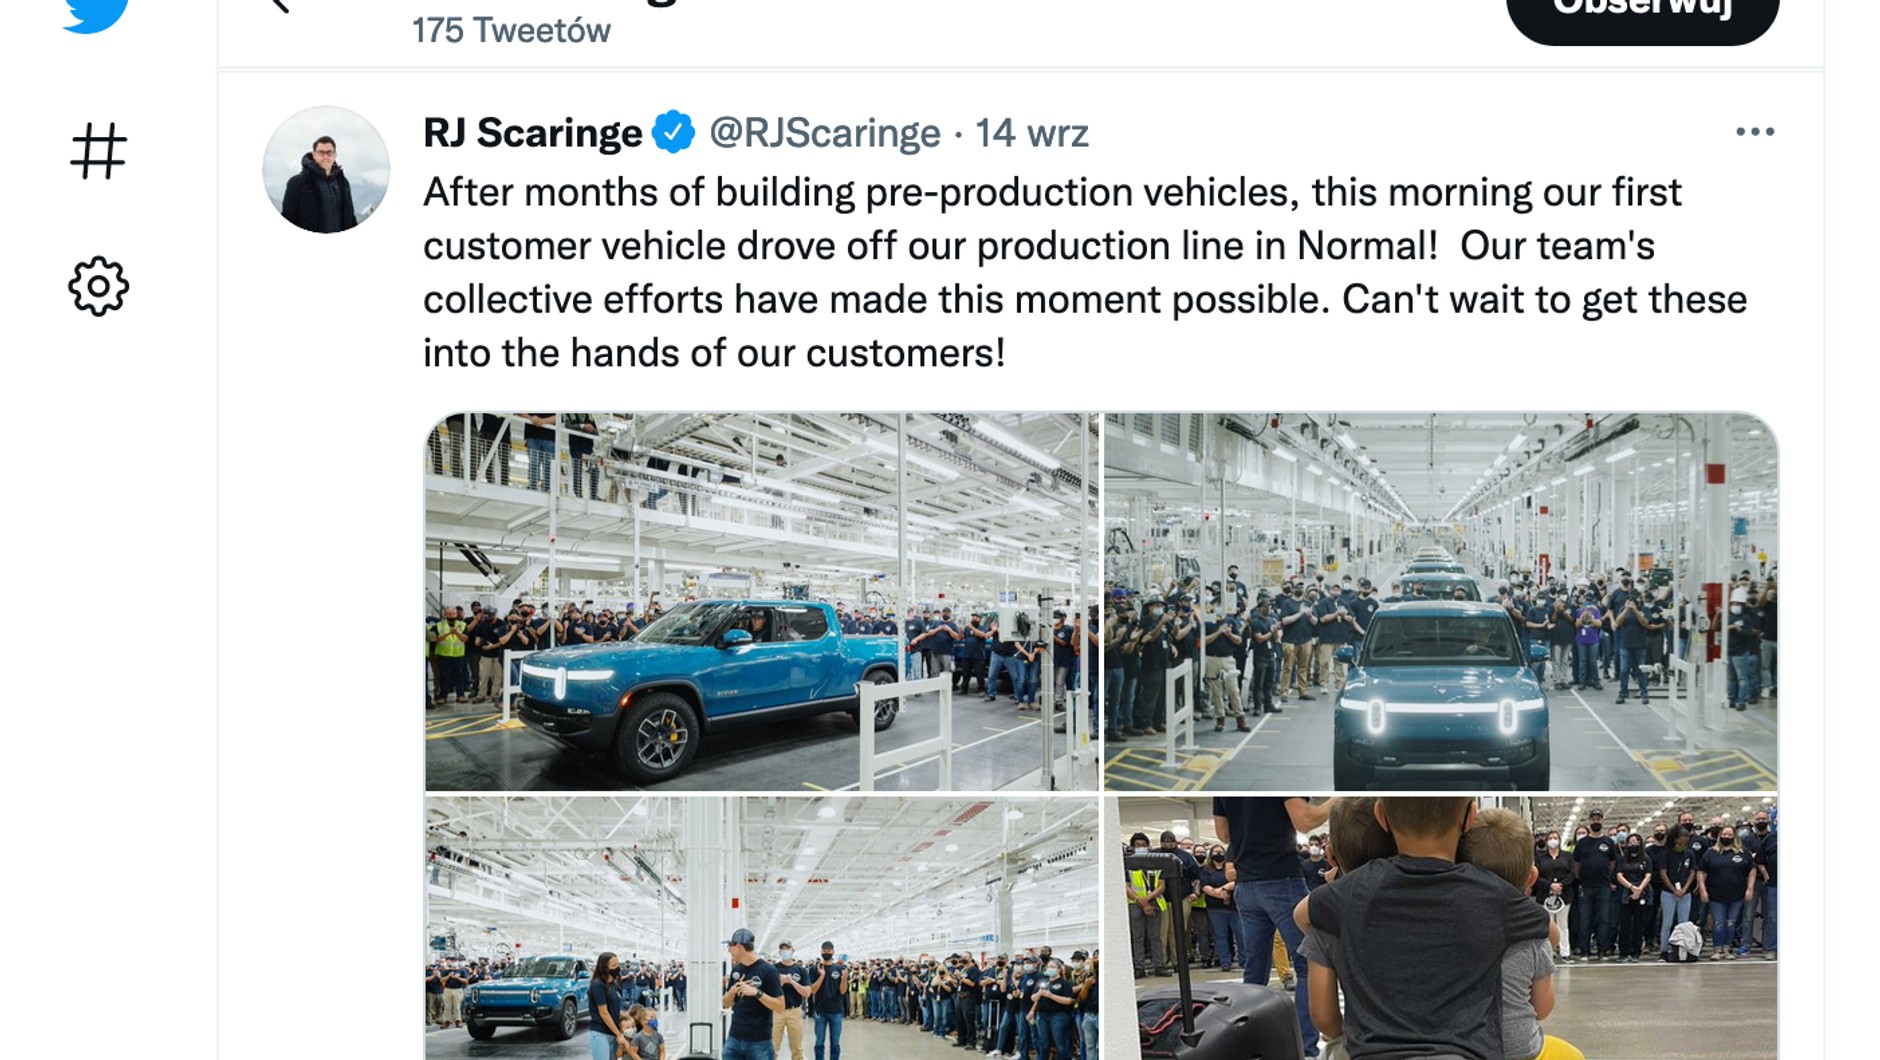Image resolution: width=1880 pixels, height=1060 pixels.
Task: Click the headlight bar in top-right photo
Action: (1441, 711)
